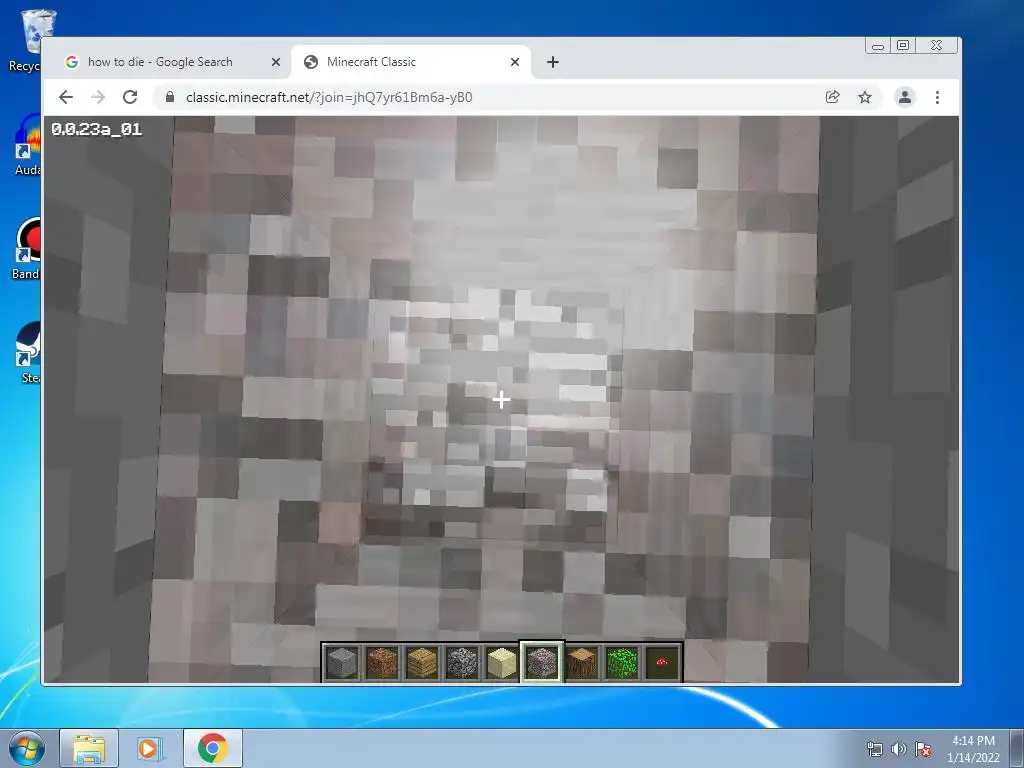Click the address bar URL
The height and width of the screenshot is (768, 1024).
329,97
